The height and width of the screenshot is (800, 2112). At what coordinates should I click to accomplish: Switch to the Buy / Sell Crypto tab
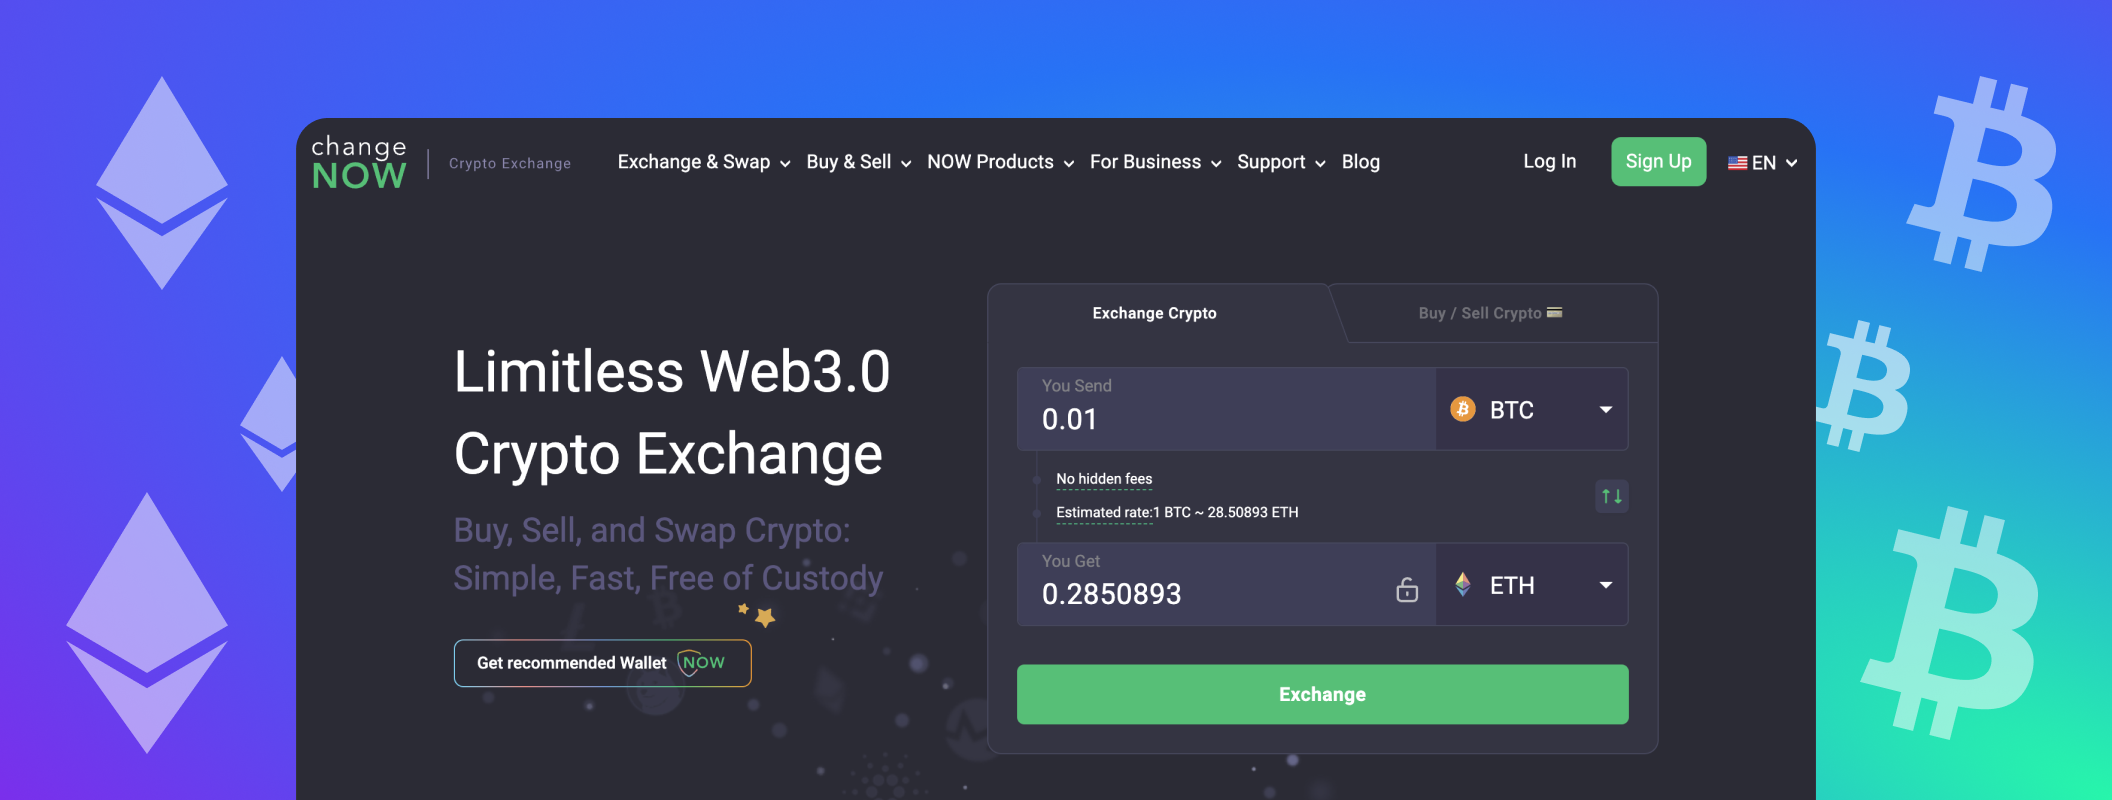(1490, 313)
